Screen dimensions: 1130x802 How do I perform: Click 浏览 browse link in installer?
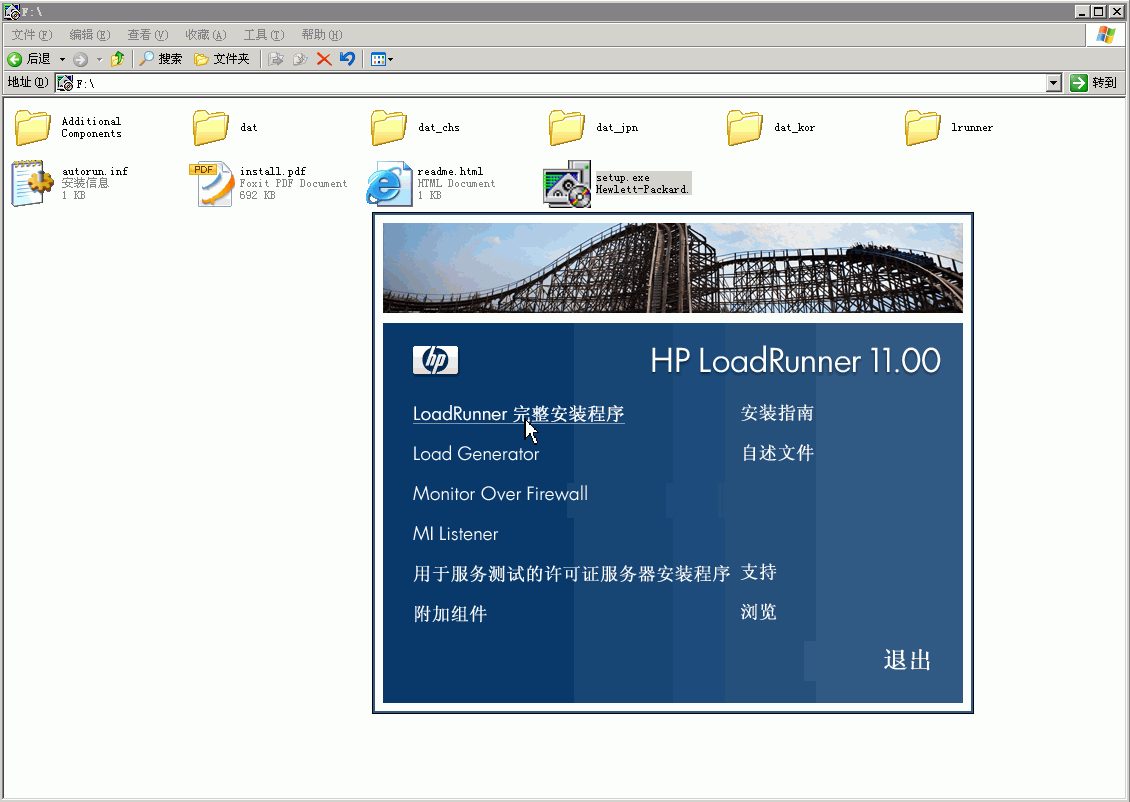(x=759, y=612)
